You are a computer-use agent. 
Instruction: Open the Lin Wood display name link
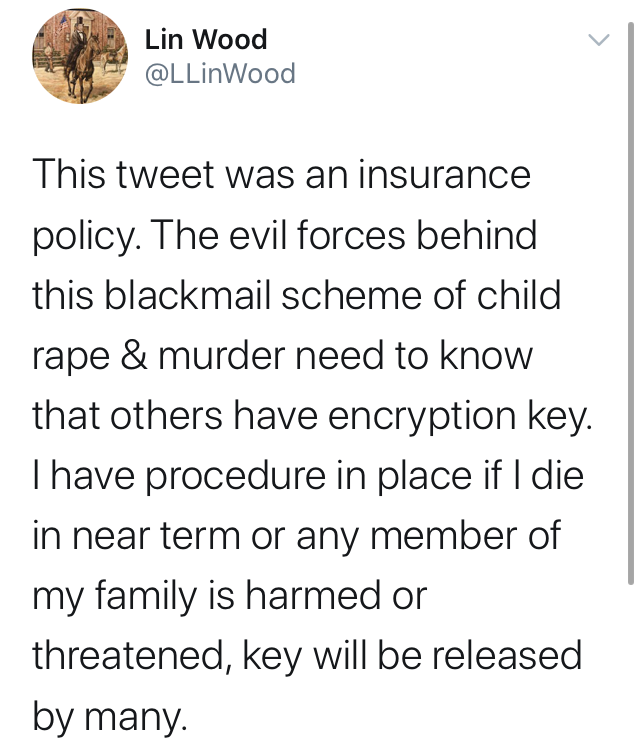click(206, 39)
